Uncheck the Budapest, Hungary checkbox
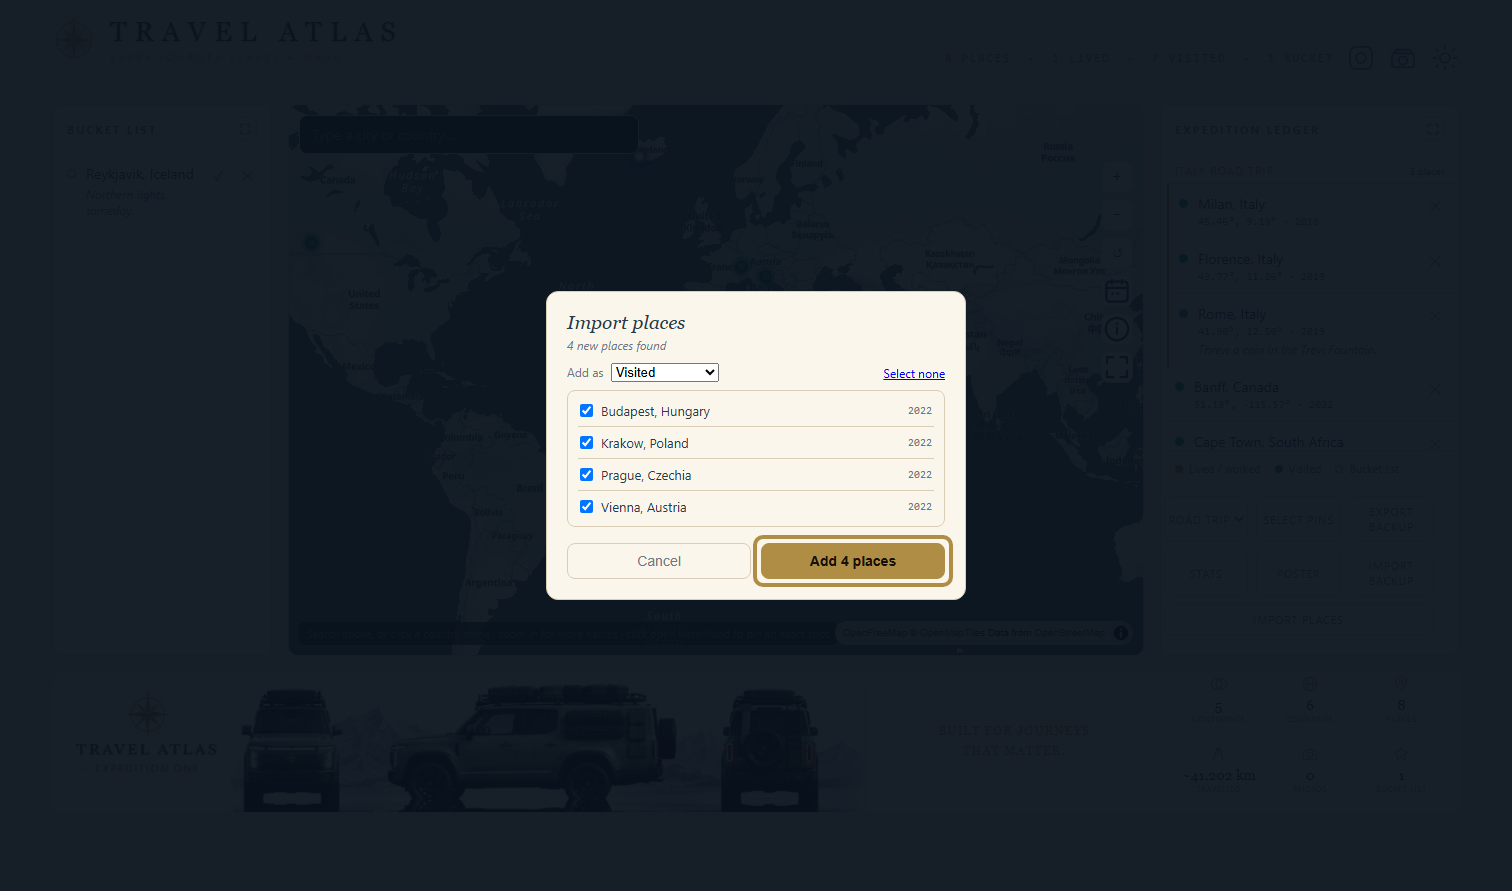This screenshot has width=1512, height=891. tap(586, 411)
